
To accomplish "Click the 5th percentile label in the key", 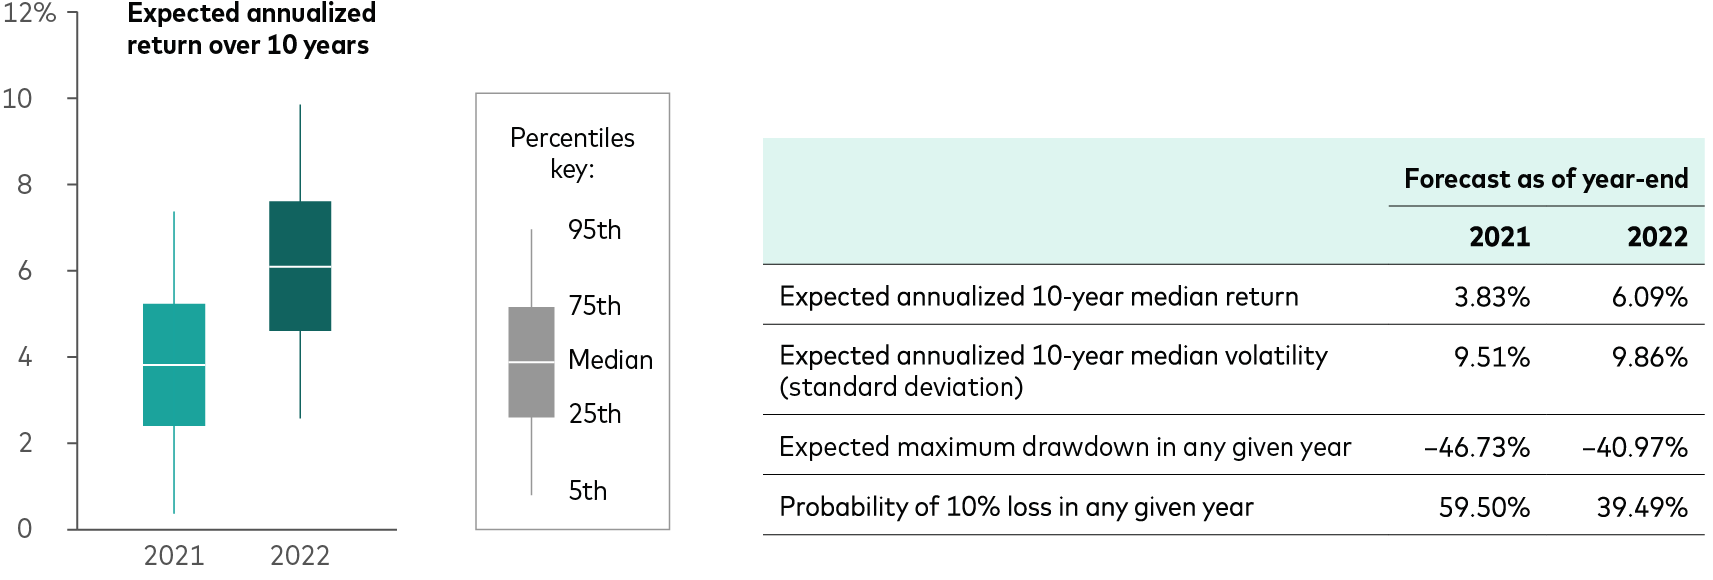I will (x=587, y=491).
